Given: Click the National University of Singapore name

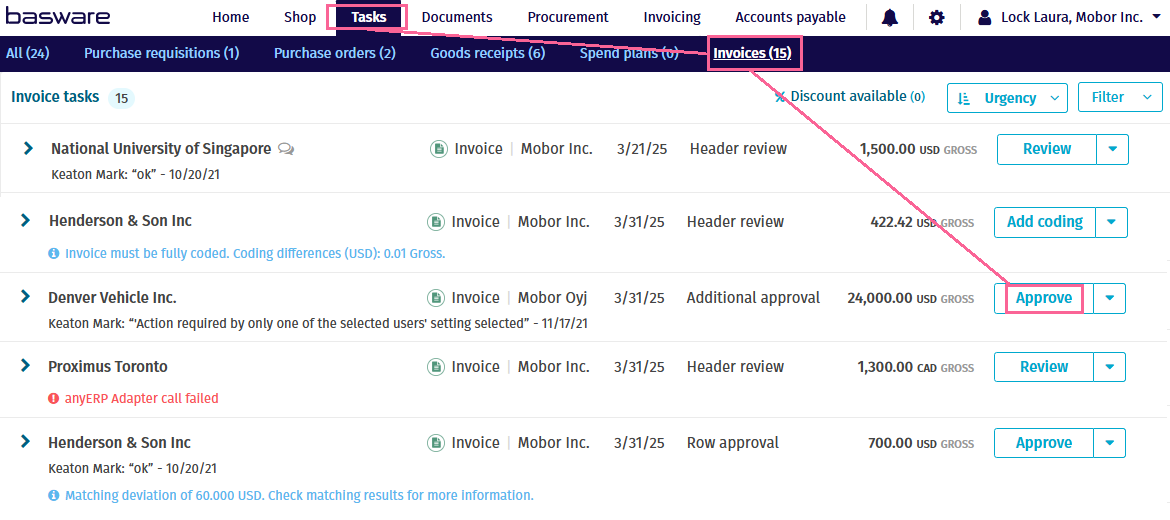Looking at the screenshot, I should tap(161, 148).
